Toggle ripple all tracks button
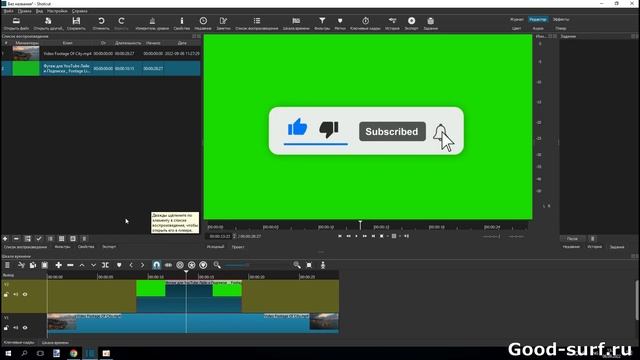Viewport: 640px width, 360px height. click(191, 265)
